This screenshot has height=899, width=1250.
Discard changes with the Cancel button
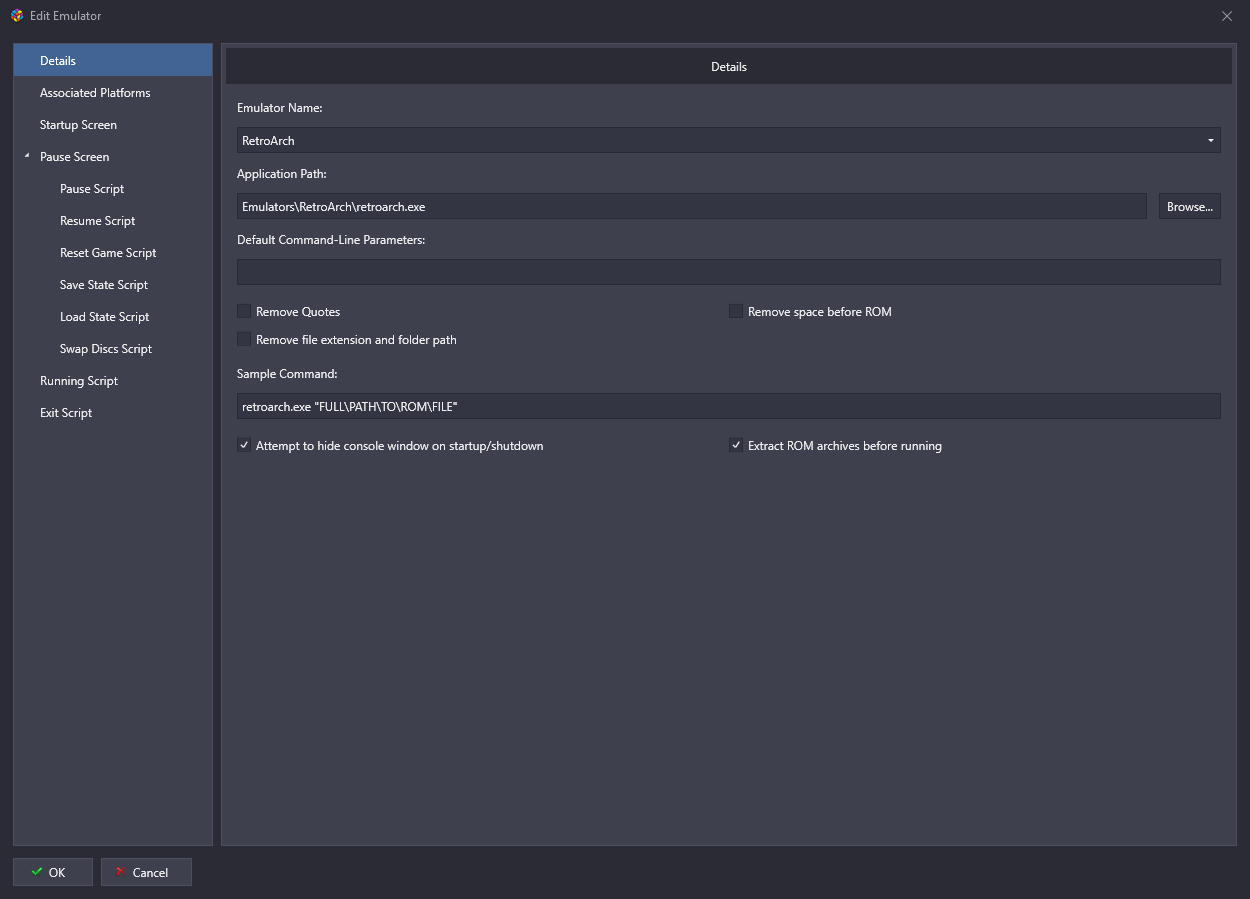click(x=146, y=872)
